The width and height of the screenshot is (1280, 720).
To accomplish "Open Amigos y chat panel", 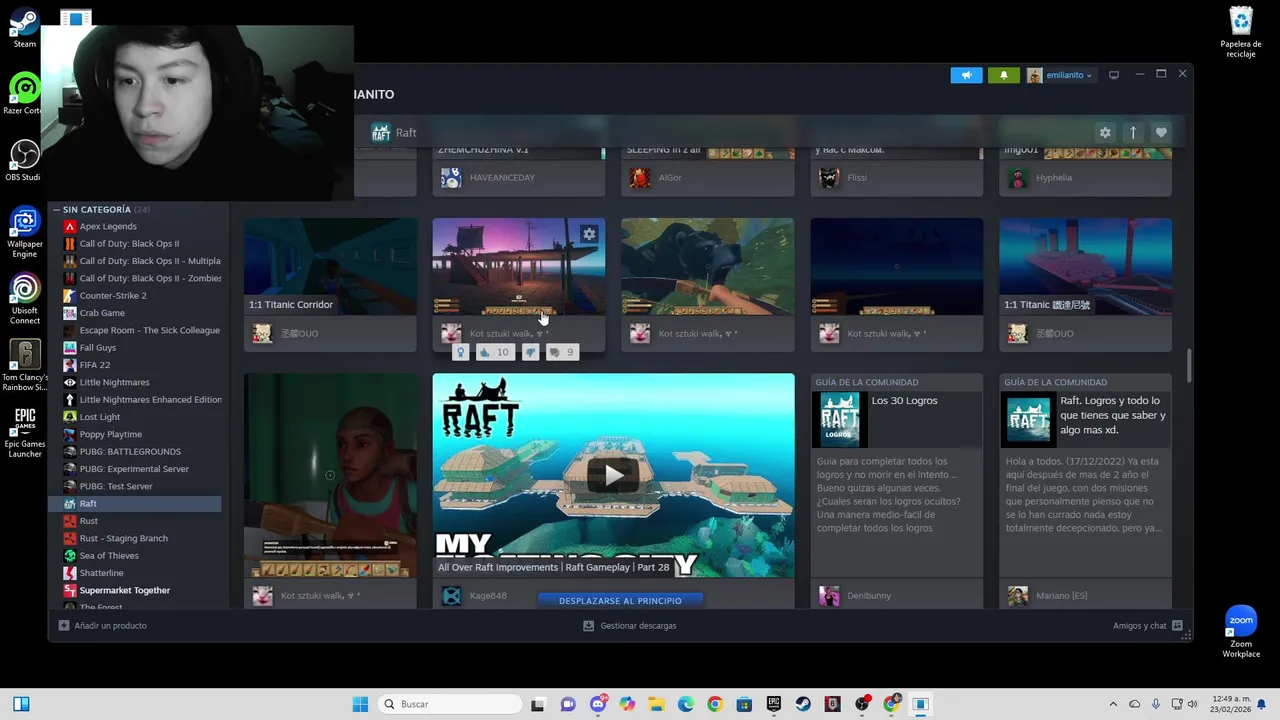I will click(x=1148, y=626).
